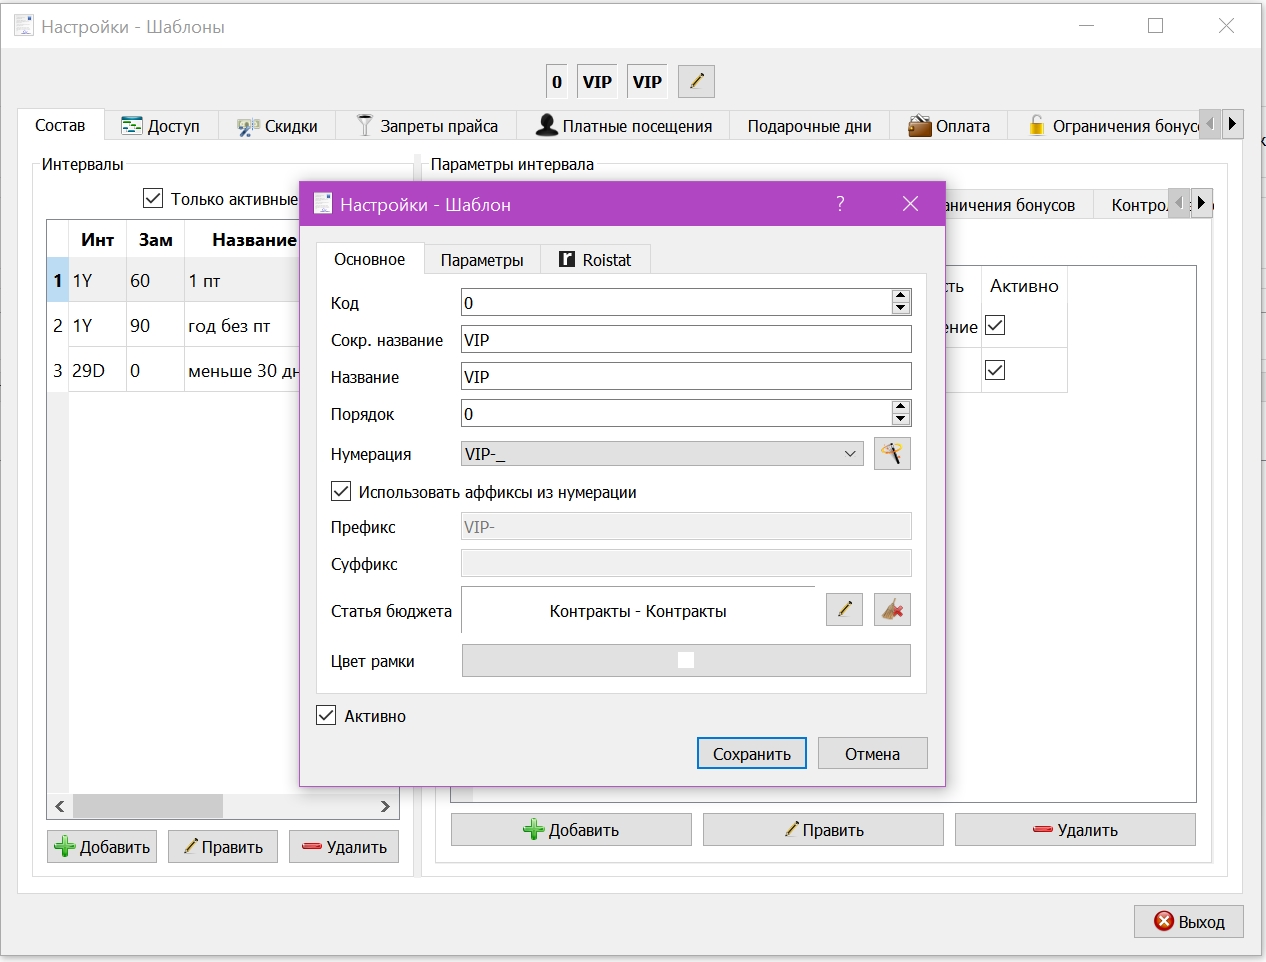Select interval row 'меньше 30 дн'
The width and height of the screenshot is (1266, 962).
point(175,370)
